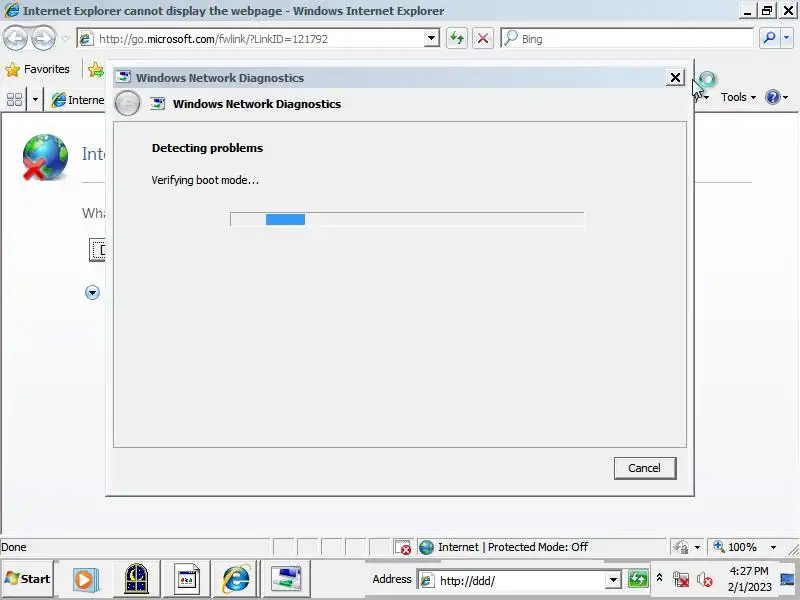Open the search provider dropdown arrow

tap(787, 38)
